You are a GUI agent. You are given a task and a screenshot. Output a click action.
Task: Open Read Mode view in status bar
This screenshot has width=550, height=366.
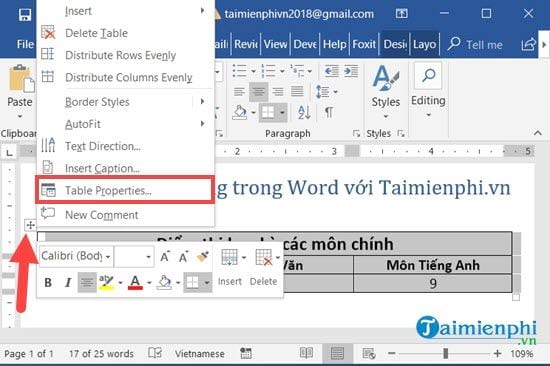(x=306, y=353)
